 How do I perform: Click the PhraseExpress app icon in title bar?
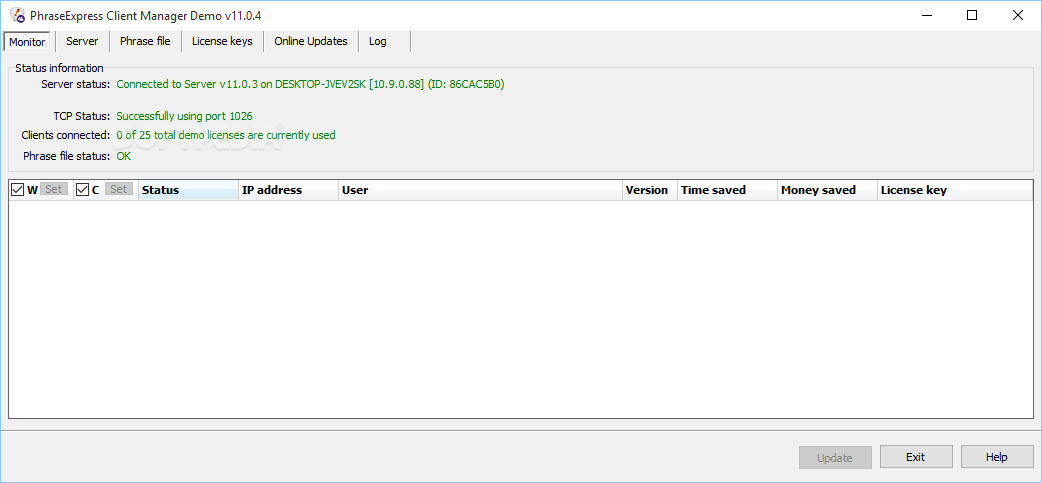17,15
